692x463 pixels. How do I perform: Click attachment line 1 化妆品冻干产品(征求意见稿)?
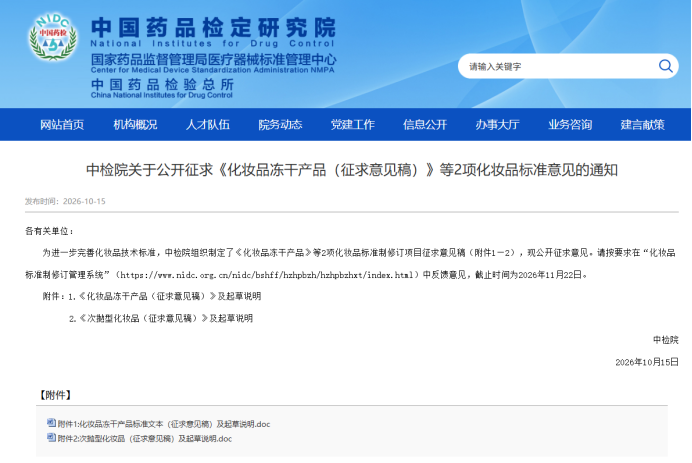[165, 296]
